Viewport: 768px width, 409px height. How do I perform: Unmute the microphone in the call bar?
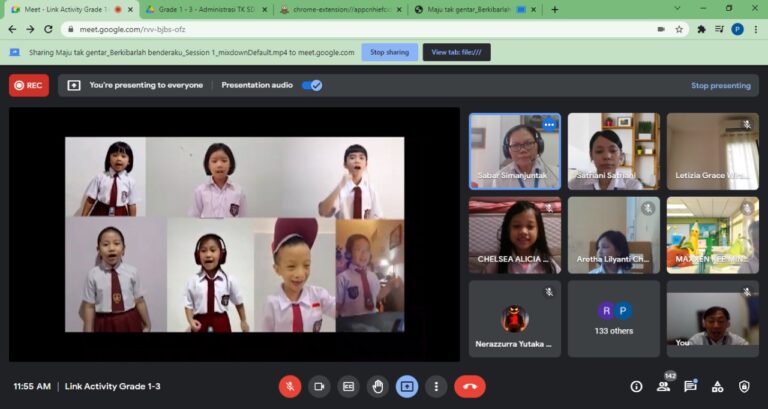click(290, 386)
